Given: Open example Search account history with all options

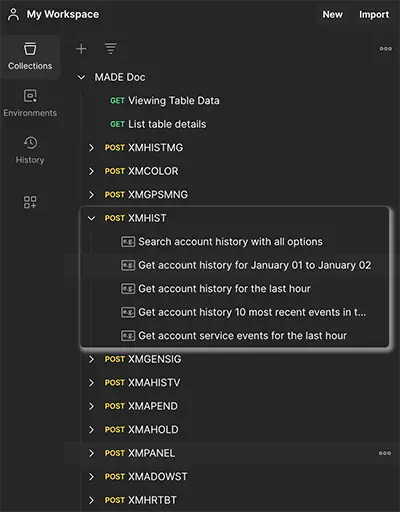Looking at the screenshot, I should pyautogui.click(x=222, y=242).
